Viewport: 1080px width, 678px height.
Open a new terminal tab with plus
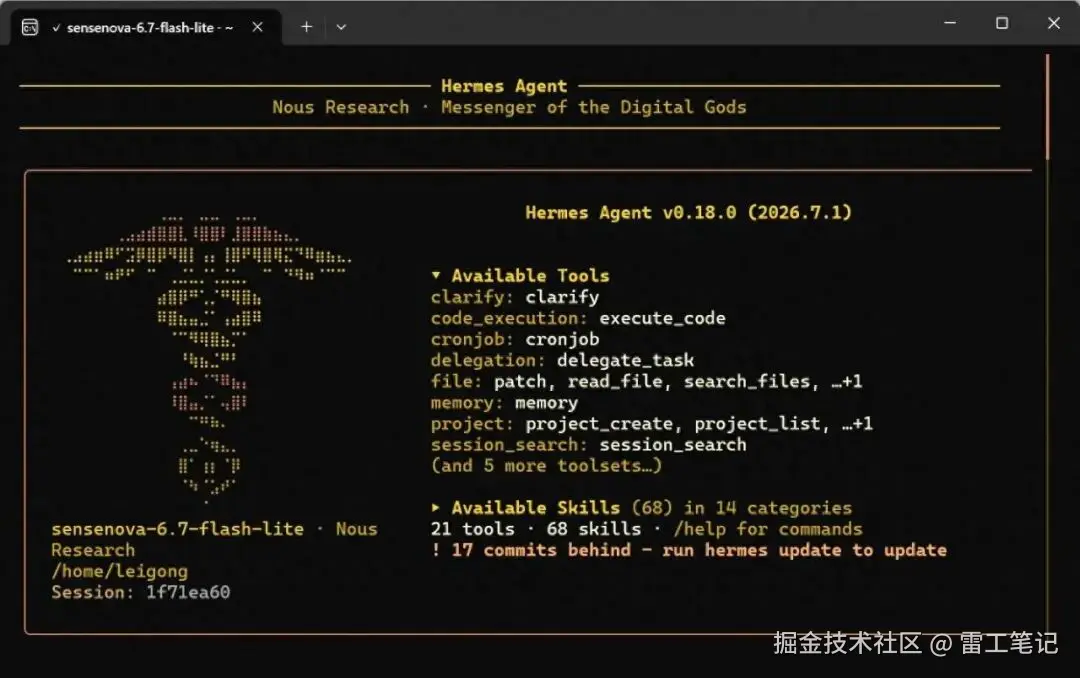click(307, 27)
